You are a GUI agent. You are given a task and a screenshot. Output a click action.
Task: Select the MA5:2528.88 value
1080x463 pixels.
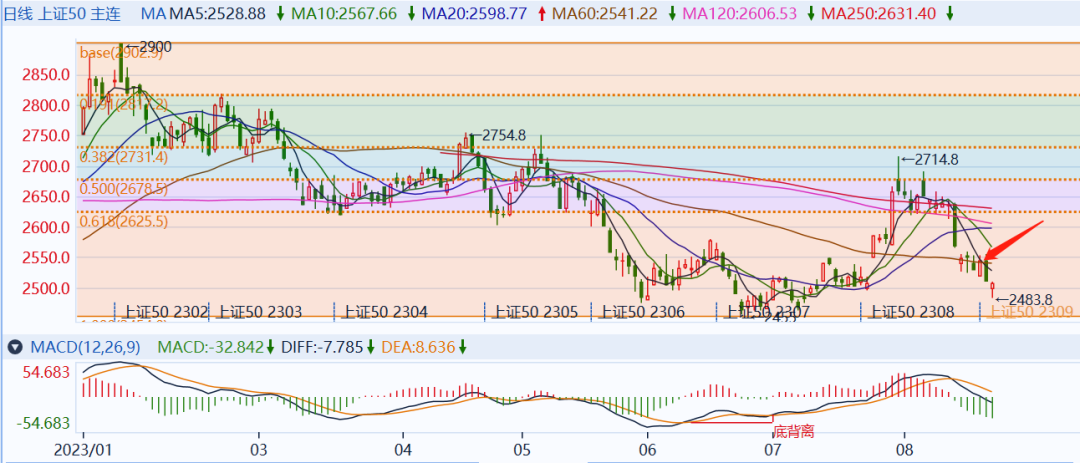click(218, 13)
